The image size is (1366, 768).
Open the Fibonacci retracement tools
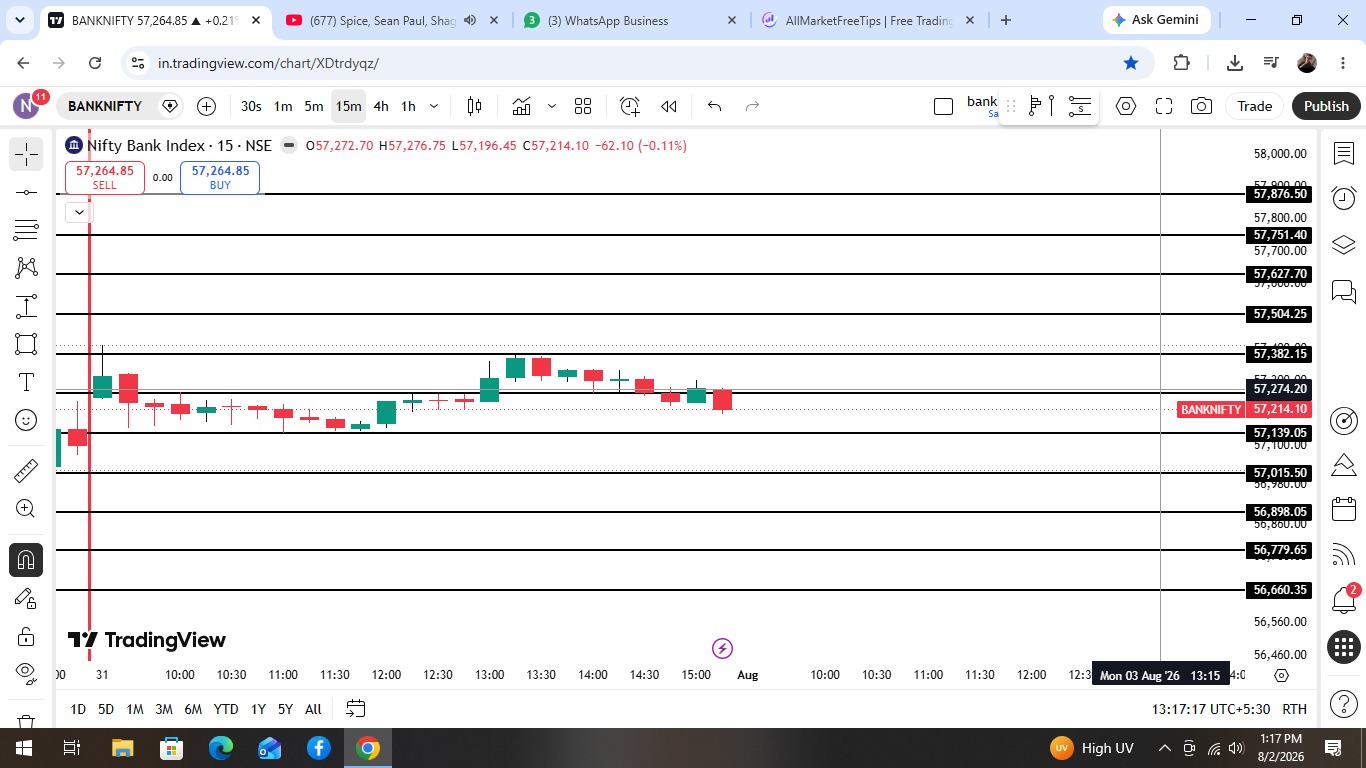[26, 230]
